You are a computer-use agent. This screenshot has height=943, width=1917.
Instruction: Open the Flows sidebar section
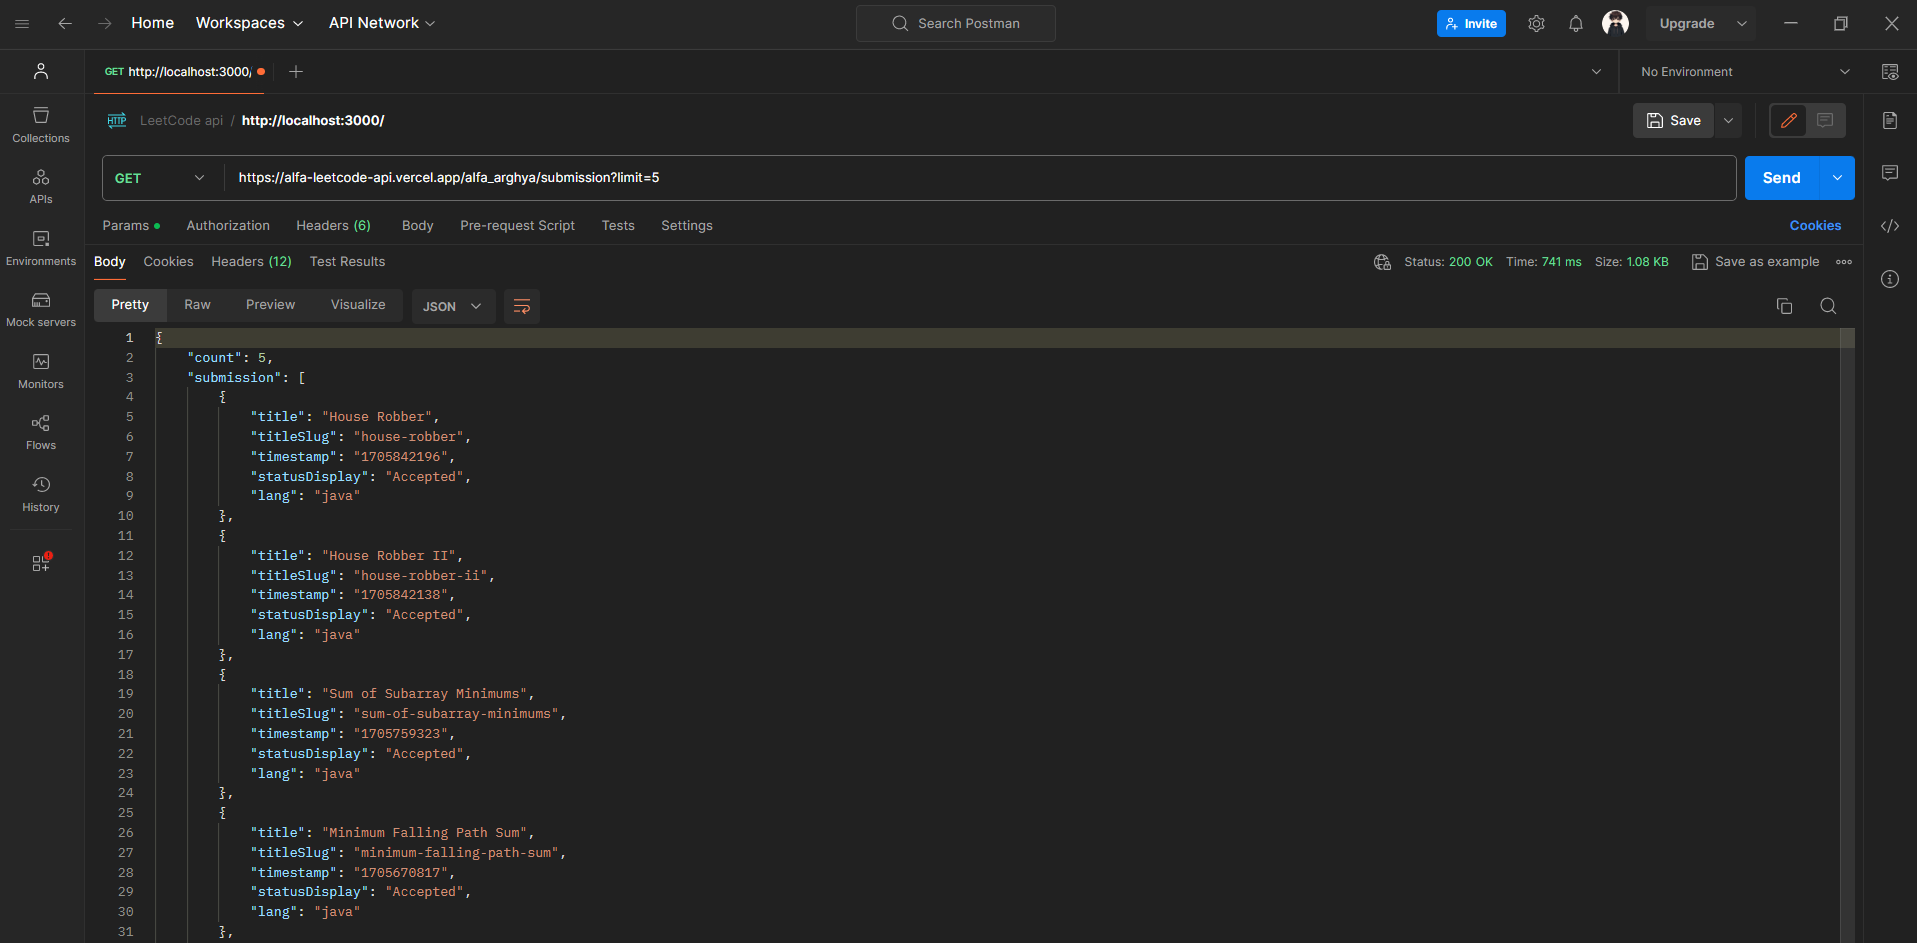[41, 432]
